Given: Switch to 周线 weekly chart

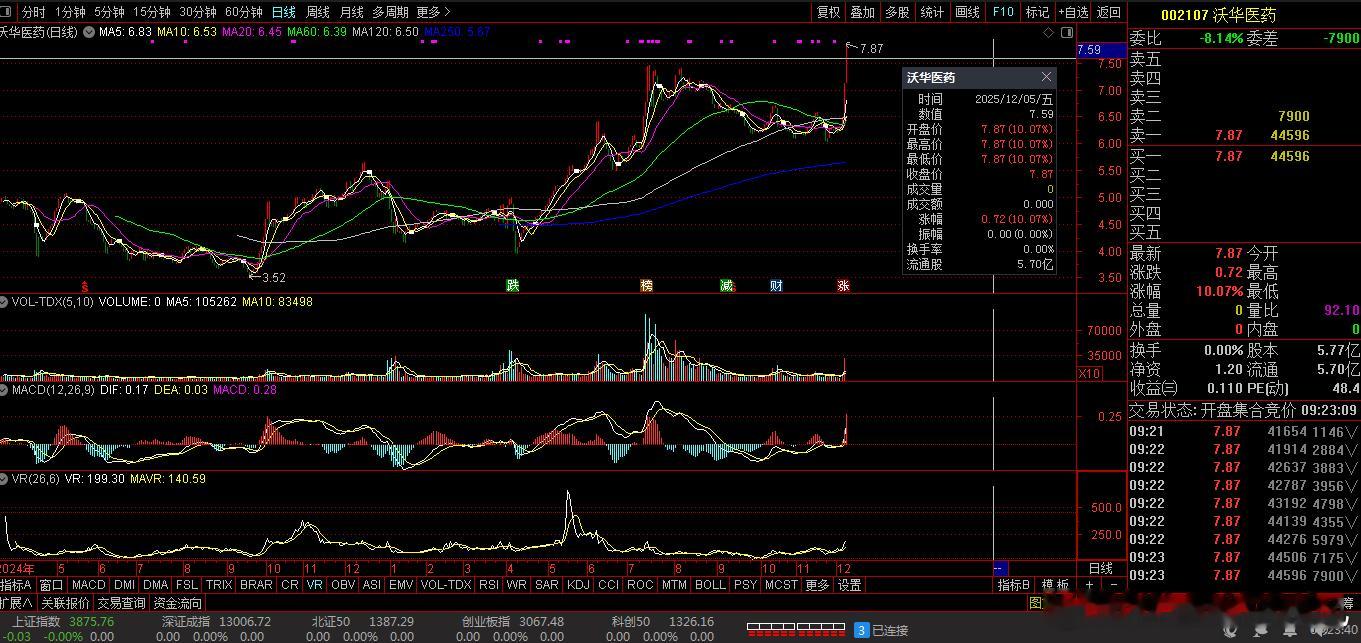Looking at the screenshot, I should point(318,12).
